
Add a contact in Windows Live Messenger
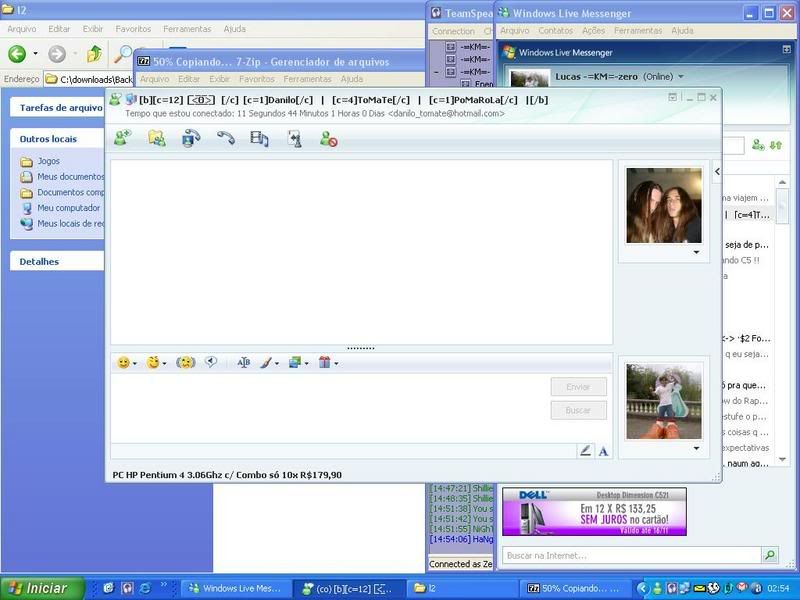point(759,145)
